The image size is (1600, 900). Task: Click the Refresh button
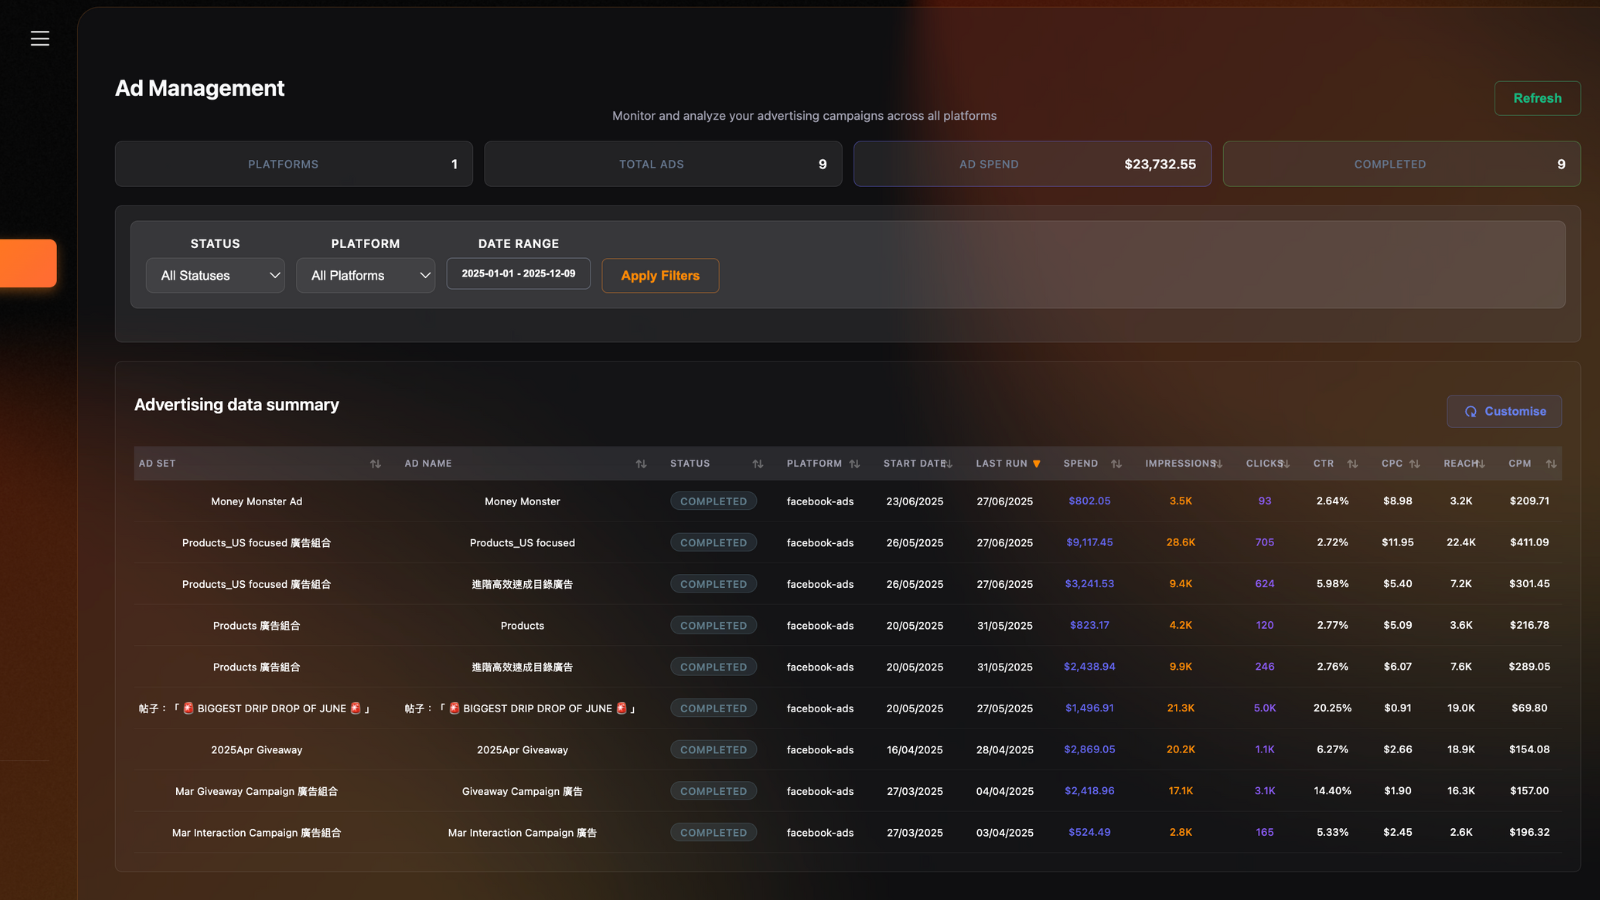click(1537, 98)
